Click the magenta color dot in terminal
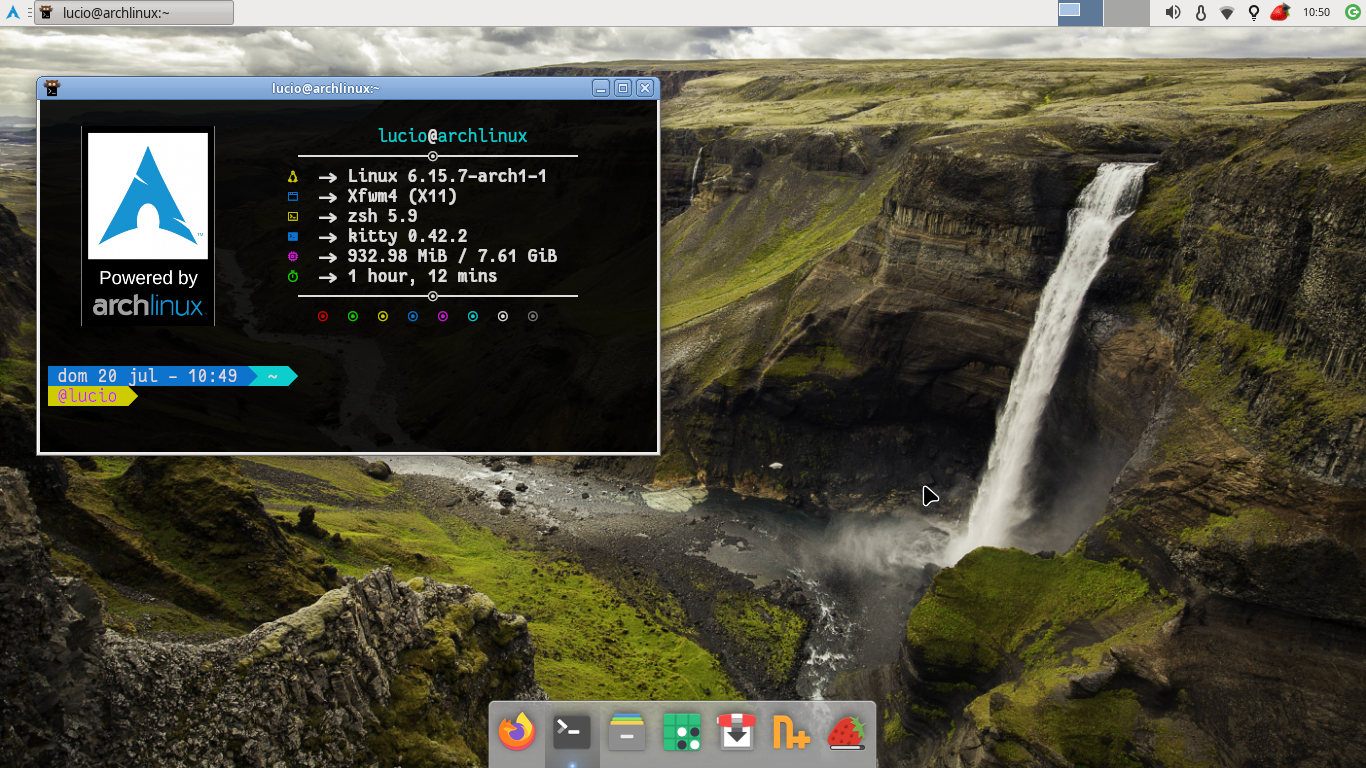The image size is (1366, 768). (443, 316)
